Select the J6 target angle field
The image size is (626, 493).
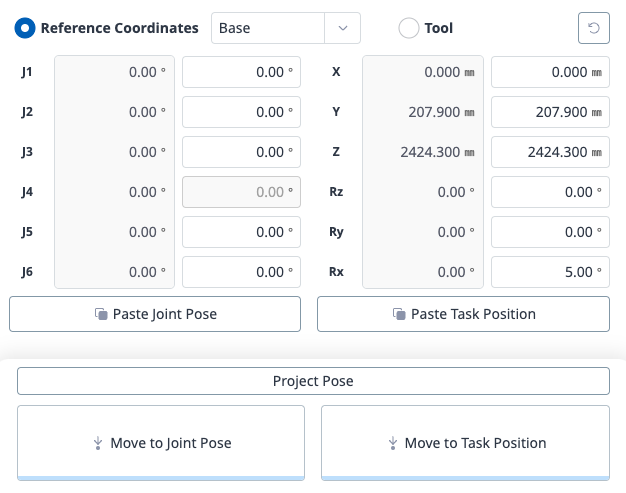(x=241, y=272)
